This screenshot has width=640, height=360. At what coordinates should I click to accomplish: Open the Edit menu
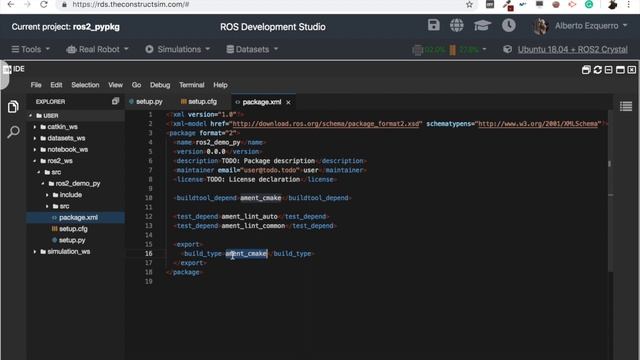(56, 85)
